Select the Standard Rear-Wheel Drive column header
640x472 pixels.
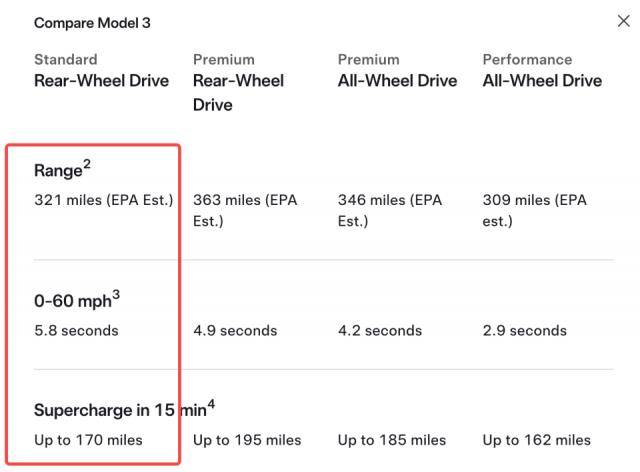(101, 71)
